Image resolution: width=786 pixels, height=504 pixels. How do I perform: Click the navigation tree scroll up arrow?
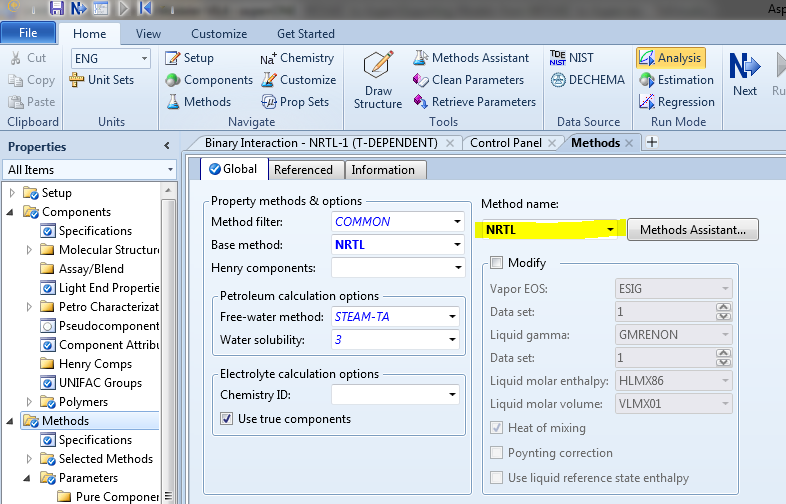pyautogui.click(x=168, y=191)
